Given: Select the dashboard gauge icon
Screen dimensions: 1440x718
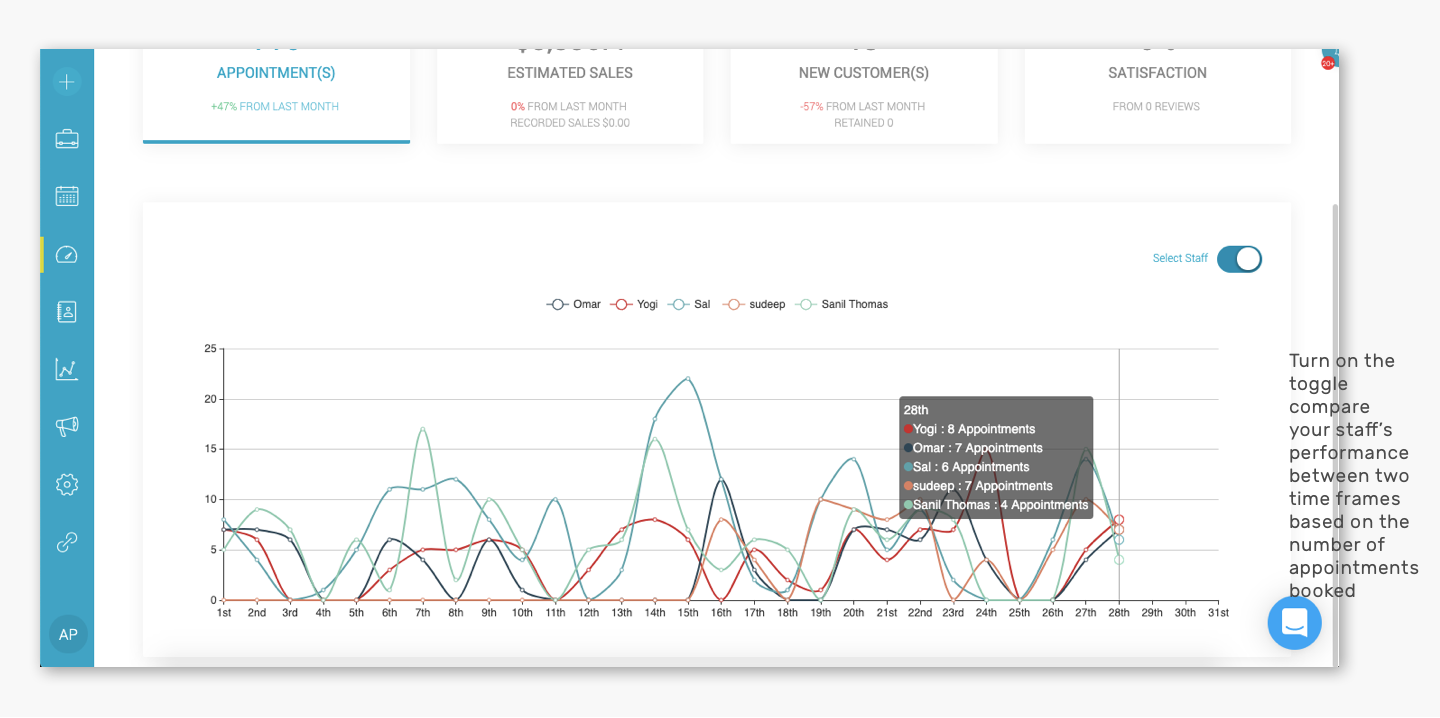Looking at the screenshot, I should (x=67, y=254).
